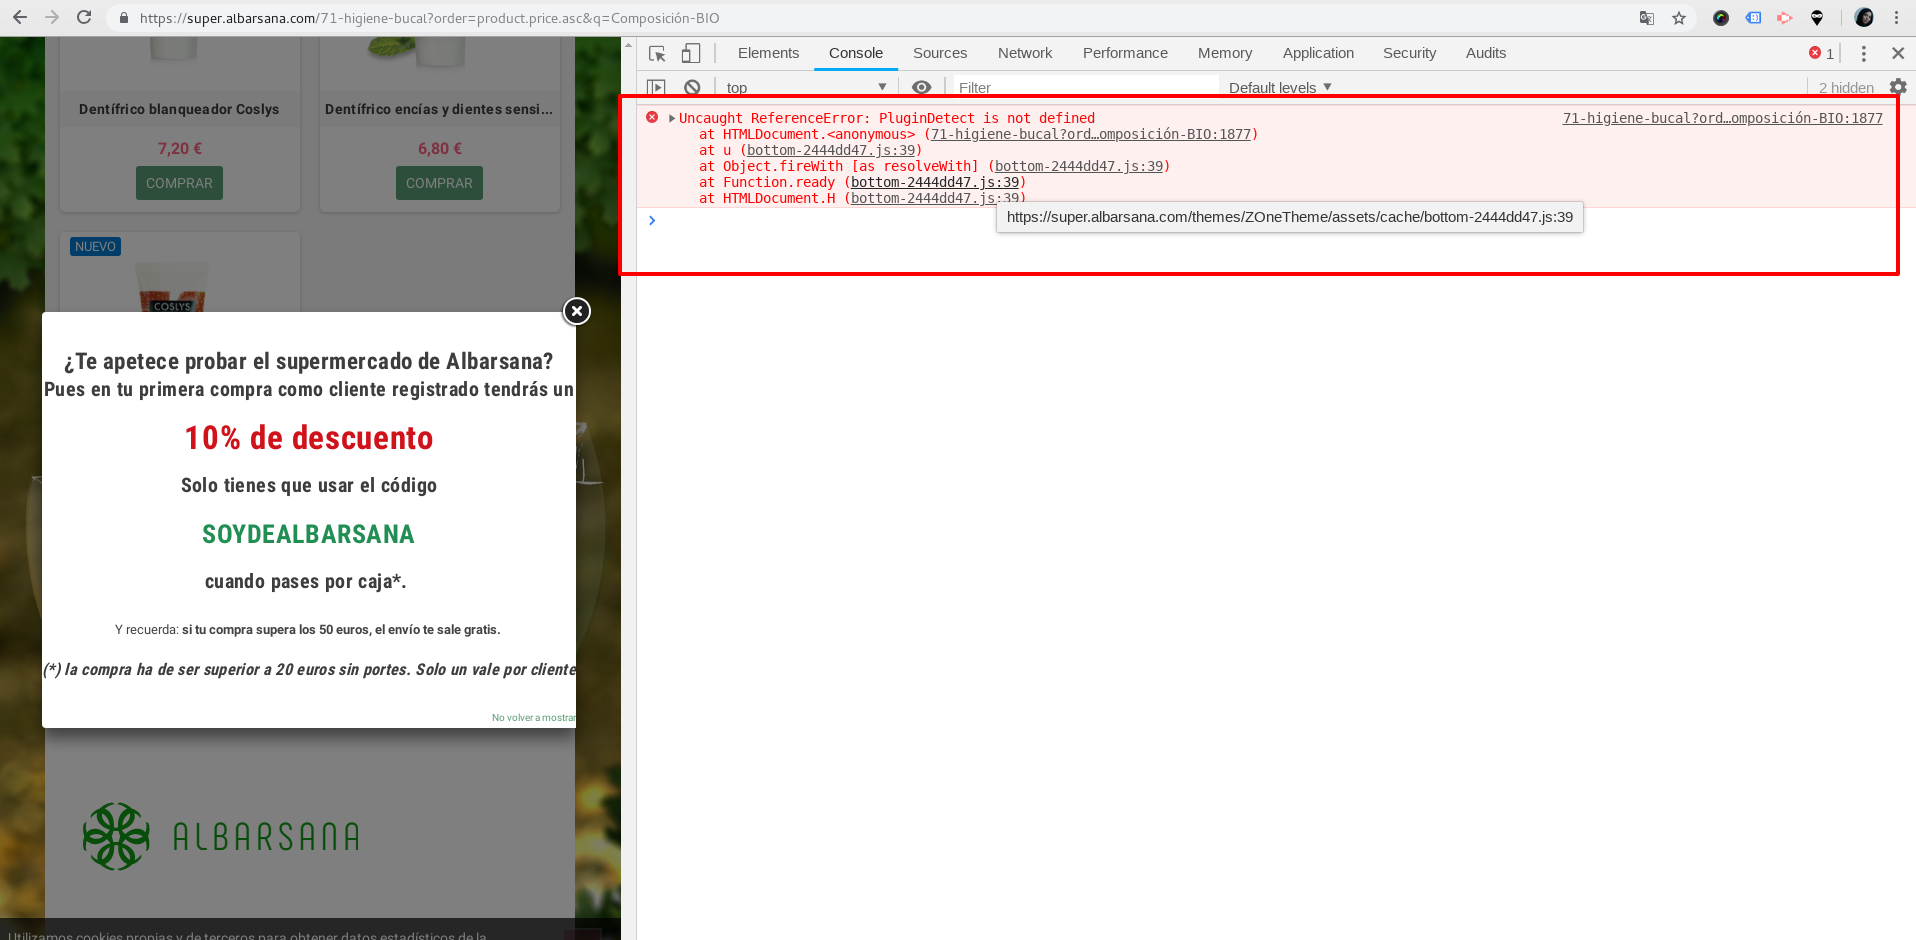This screenshot has height=940, width=1916.
Task: Go forward in browser history
Action: pos(52,18)
